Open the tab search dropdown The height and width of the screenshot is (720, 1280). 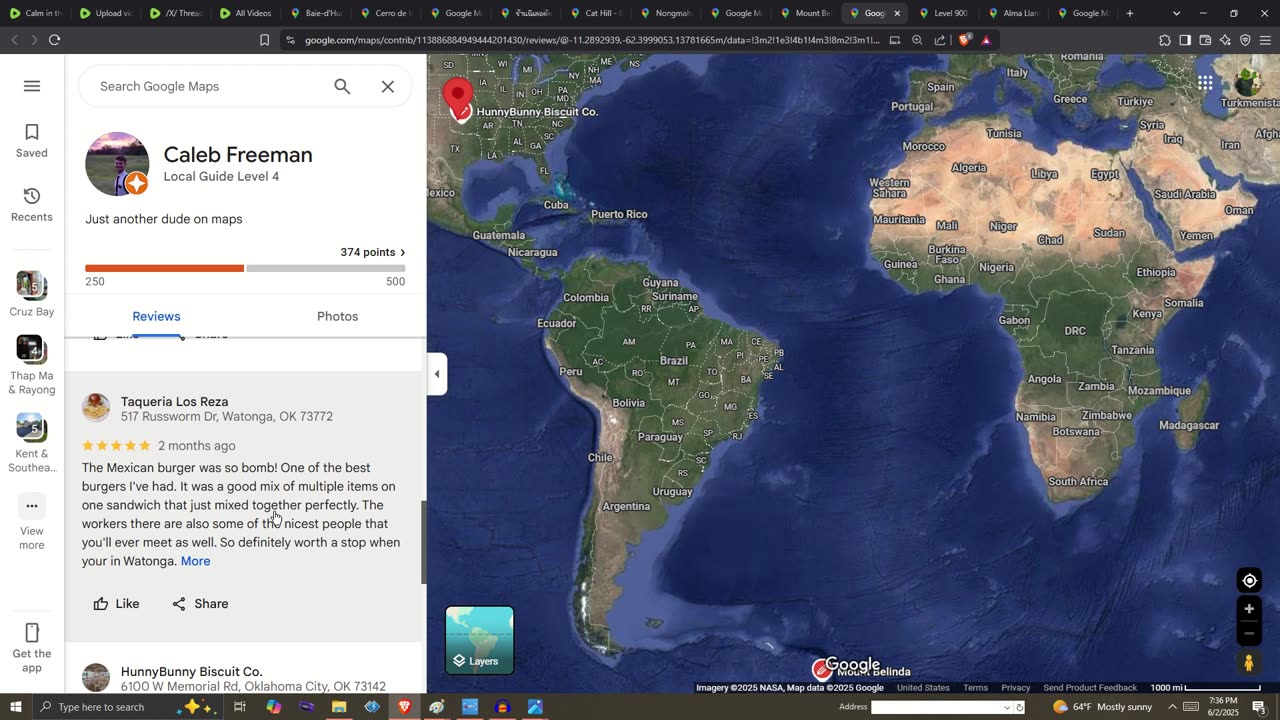coord(1176,13)
